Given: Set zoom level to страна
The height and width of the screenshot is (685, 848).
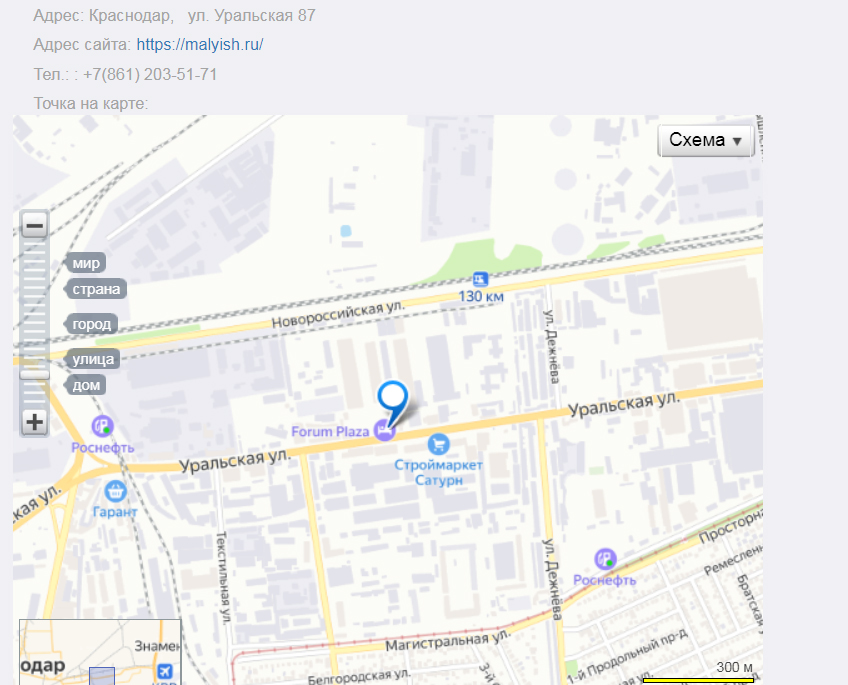Looking at the screenshot, I should [x=96, y=289].
